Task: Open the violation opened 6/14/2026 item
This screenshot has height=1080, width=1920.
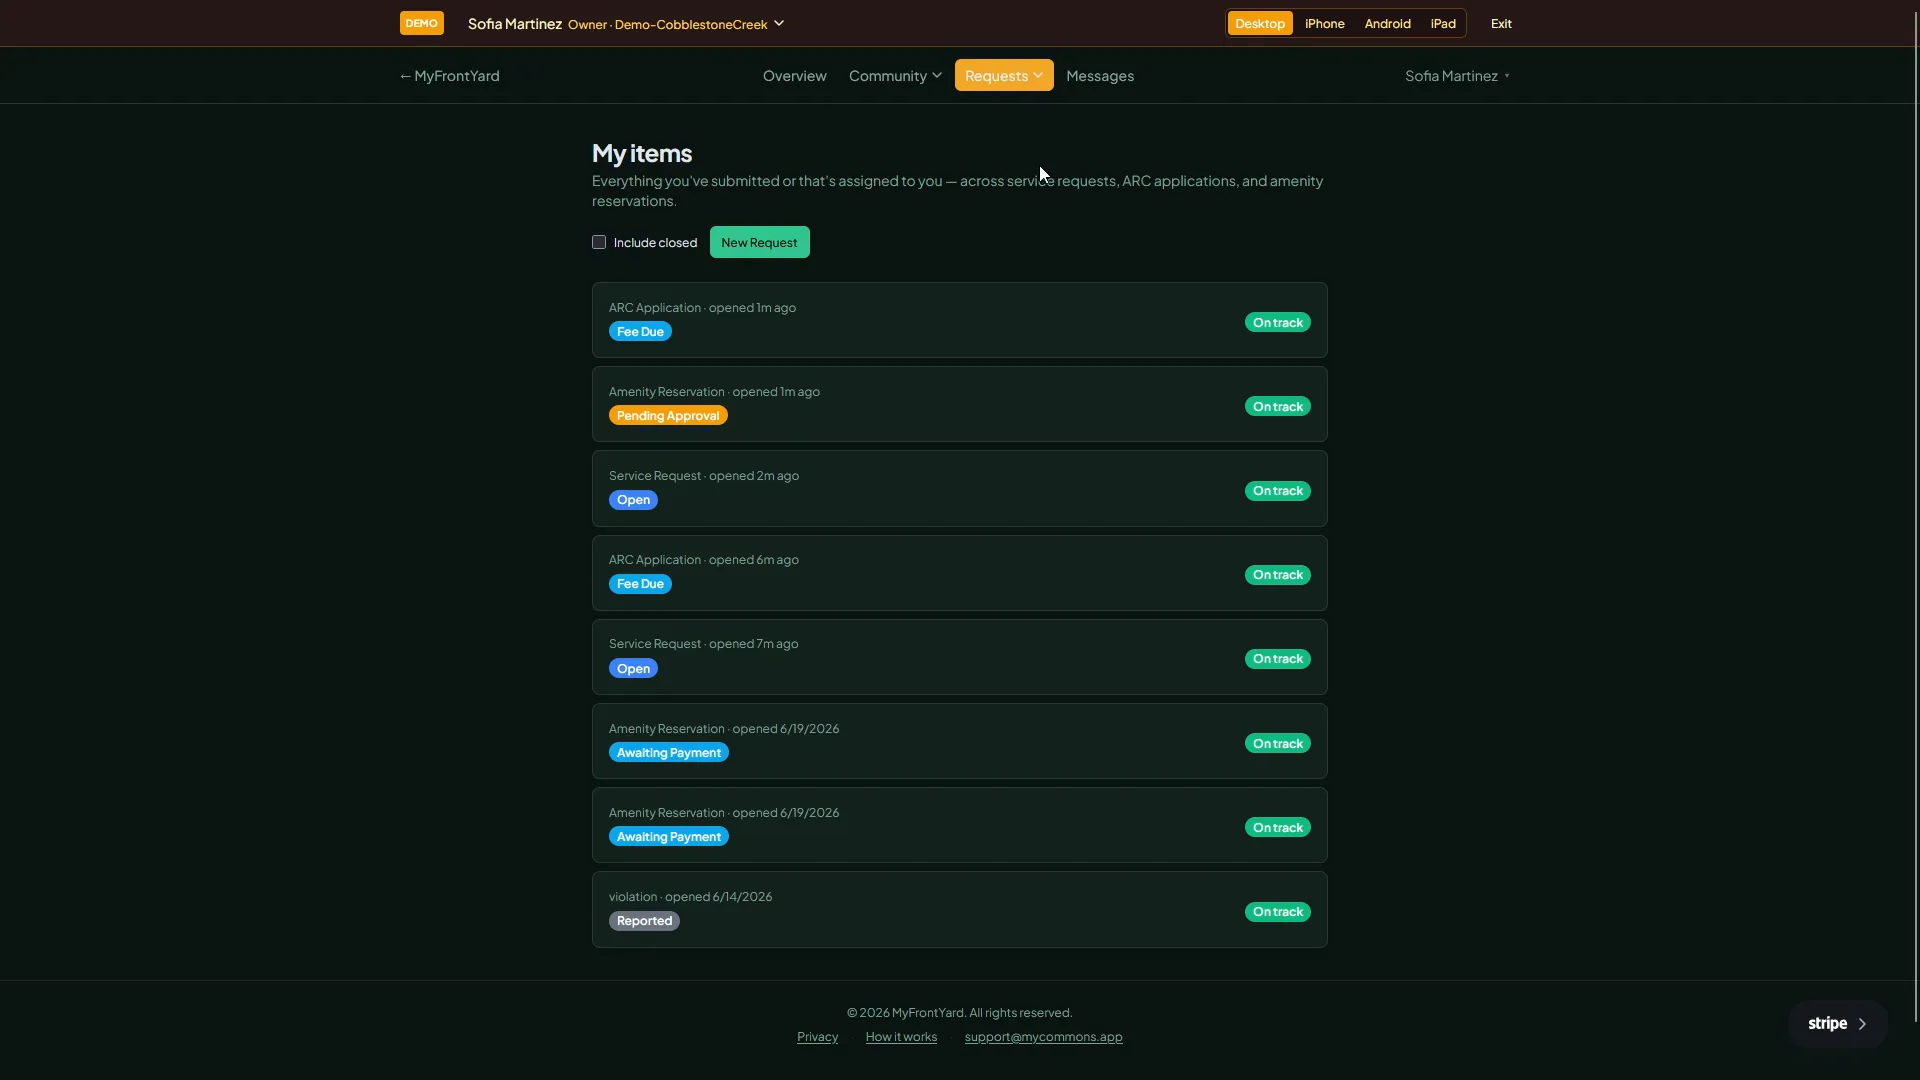Action: [x=959, y=909]
